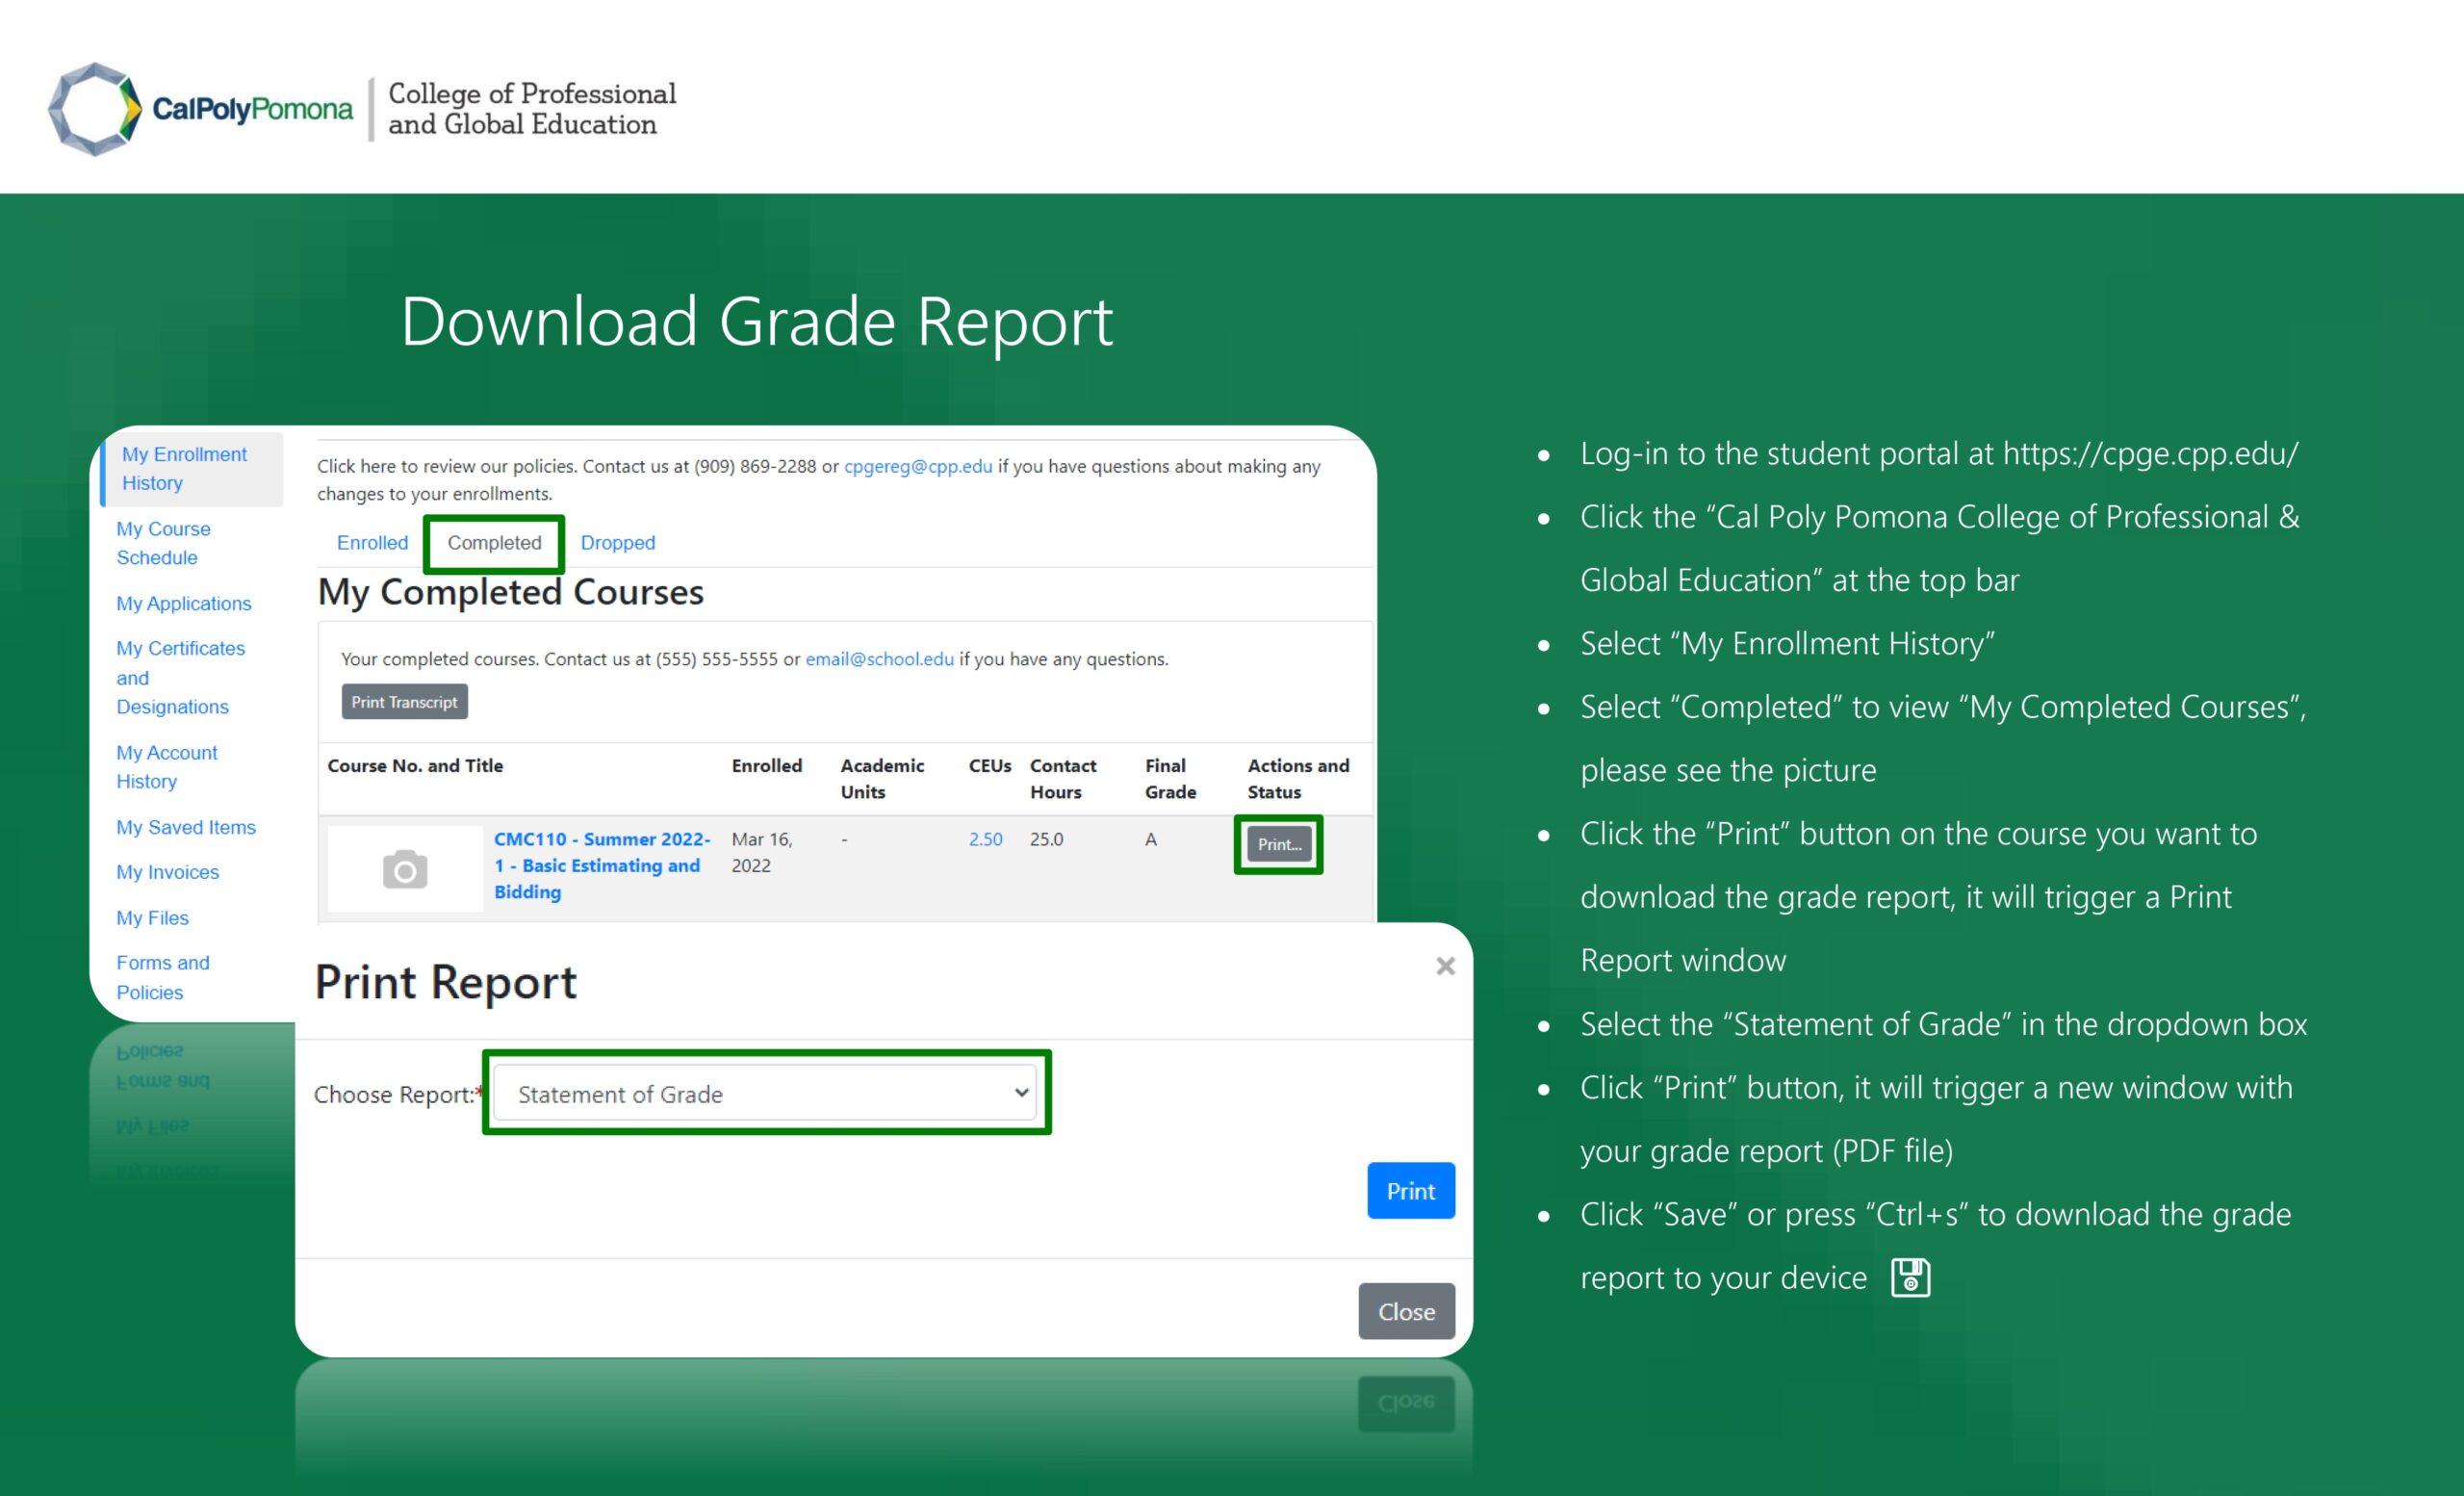Select the Completed tab

coord(493,542)
